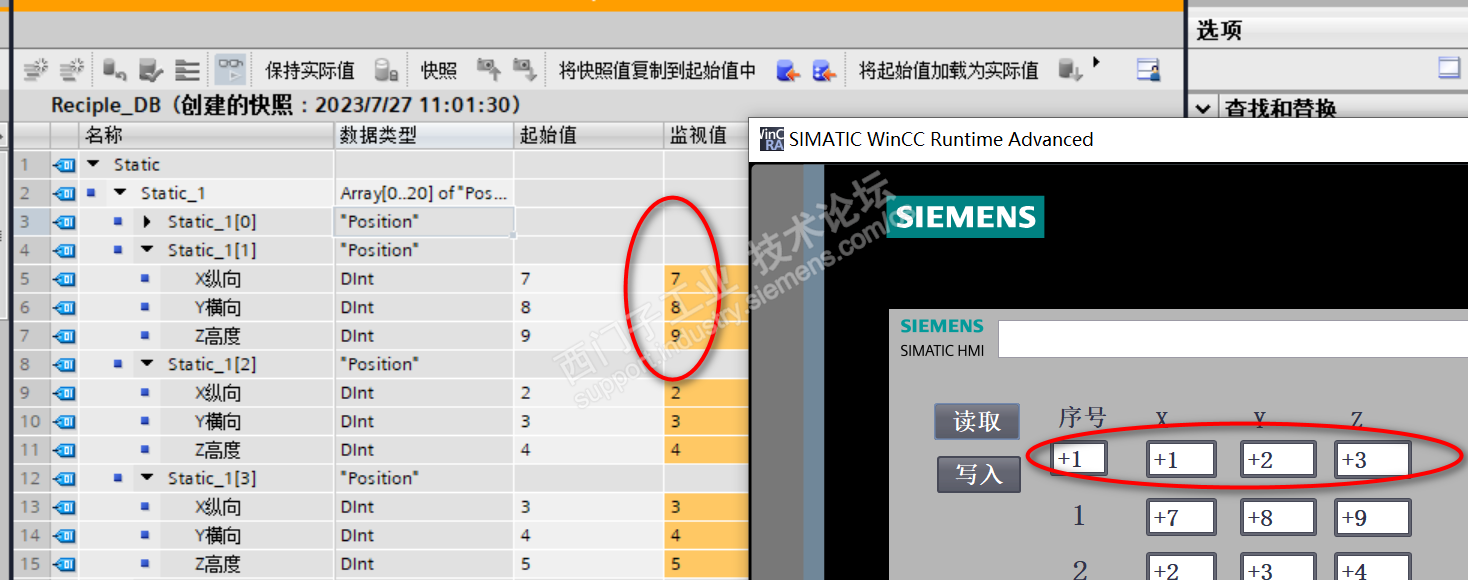1468x580 pixels.
Task: Collapse the 查找和替换 section
Action: click(x=1204, y=108)
